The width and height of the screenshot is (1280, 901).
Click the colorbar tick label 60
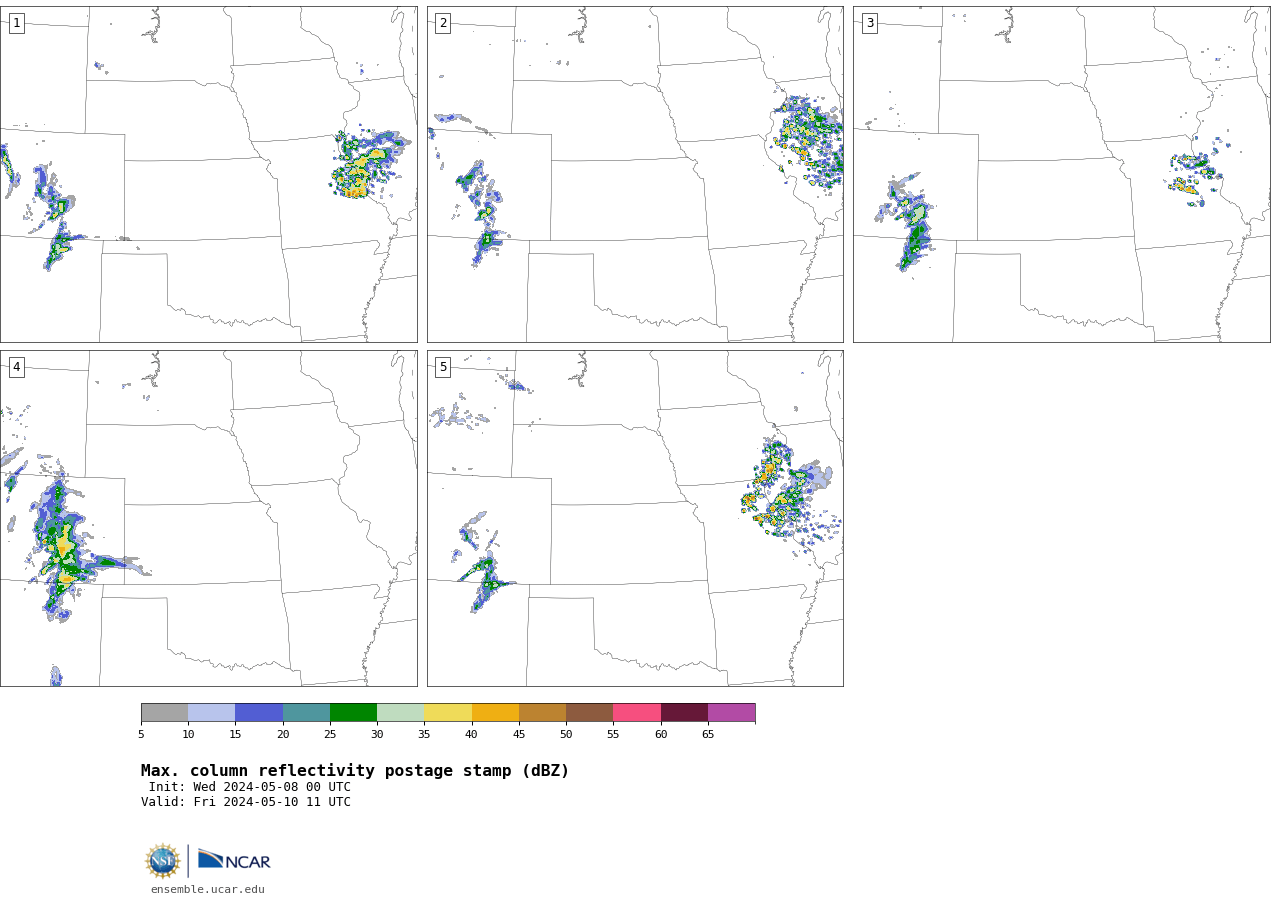661,735
